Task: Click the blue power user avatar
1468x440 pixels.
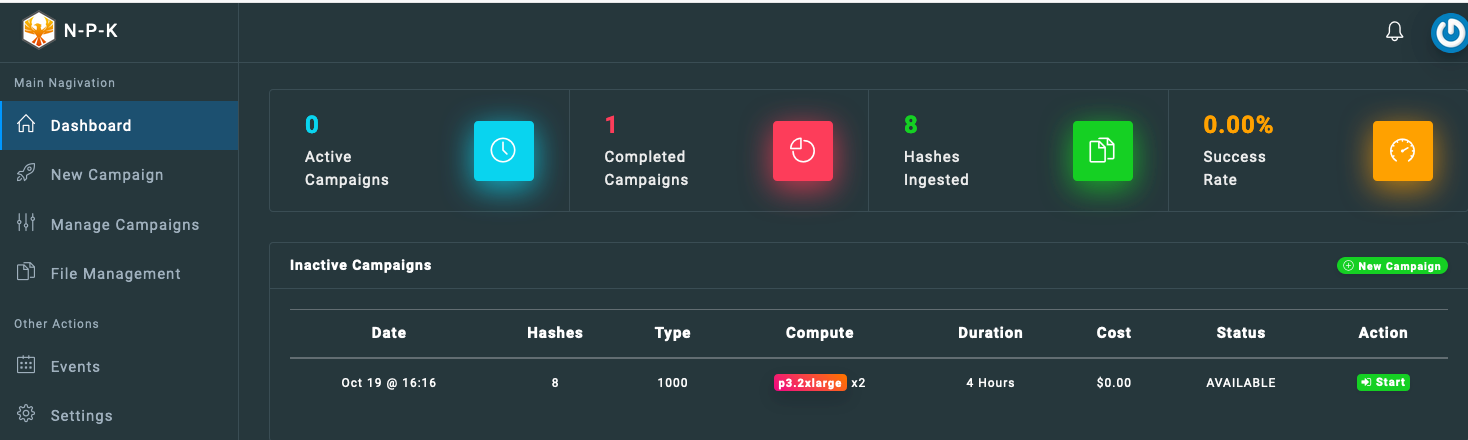Action: tap(1449, 32)
